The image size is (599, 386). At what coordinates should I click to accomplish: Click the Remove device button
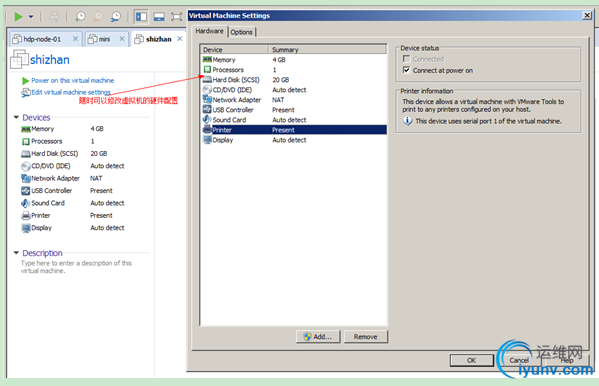click(x=366, y=337)
